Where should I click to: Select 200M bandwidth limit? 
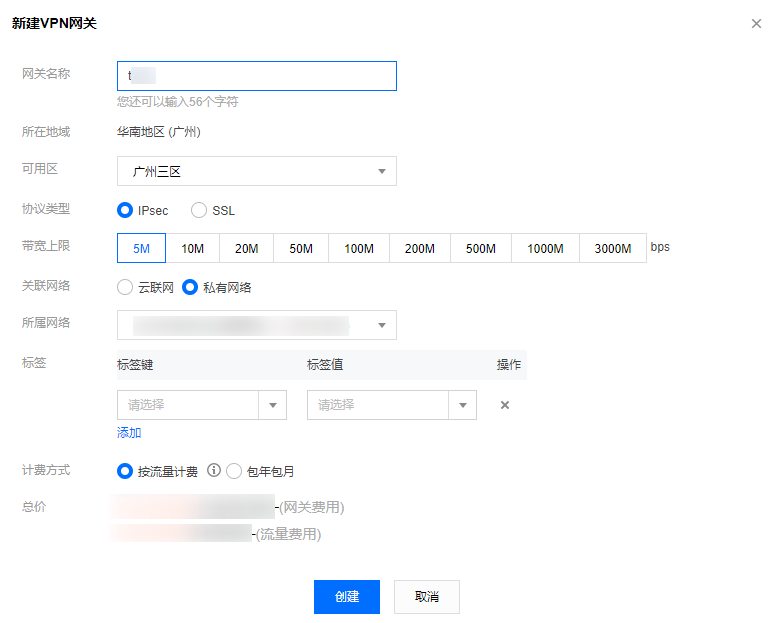click(420, 248)
